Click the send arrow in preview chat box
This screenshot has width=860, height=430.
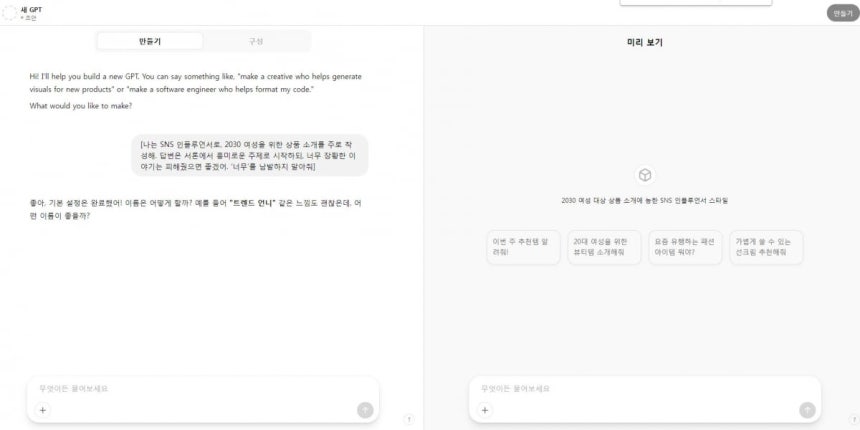pos(807,410)
